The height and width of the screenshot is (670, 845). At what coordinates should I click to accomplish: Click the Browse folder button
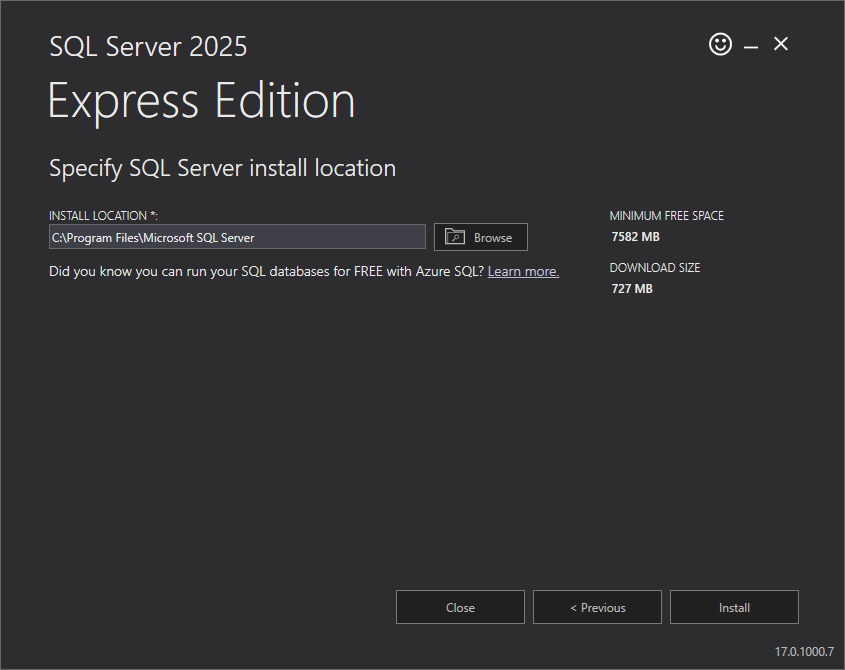(x=481, y=237)
